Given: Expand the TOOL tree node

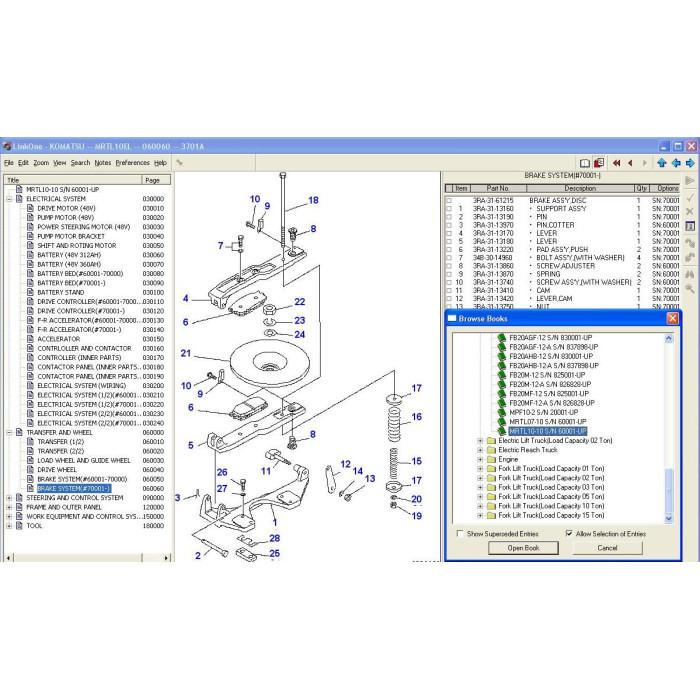Looking at the screenshot, I should (9, 526).
